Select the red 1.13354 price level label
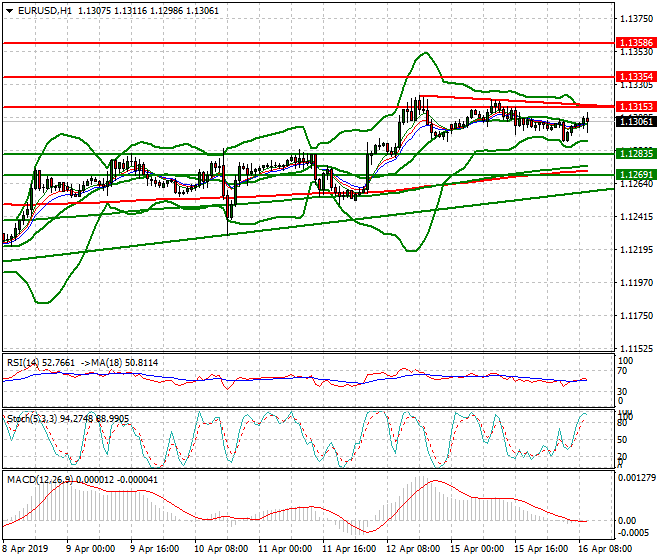 [x=636, y=77]
